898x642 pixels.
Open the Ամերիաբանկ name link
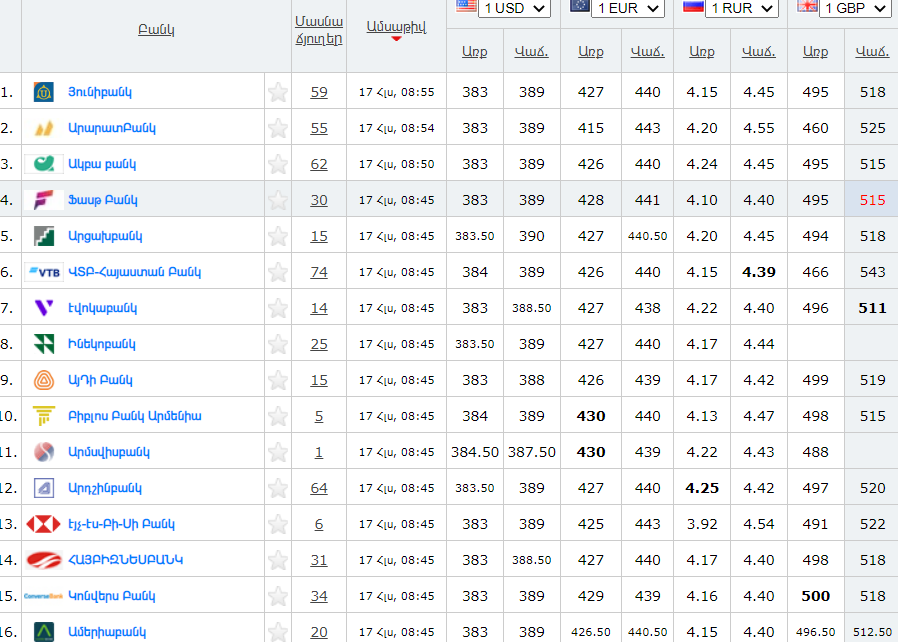(x=107, y=632)
